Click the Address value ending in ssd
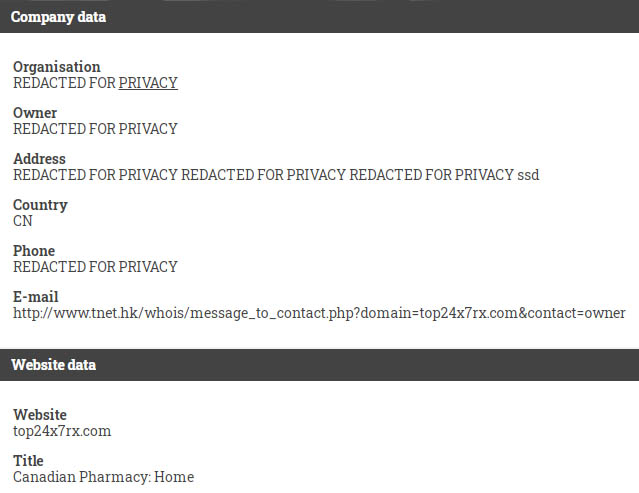The width and height of the screenshot is (639, 493). tap(276, 175)
